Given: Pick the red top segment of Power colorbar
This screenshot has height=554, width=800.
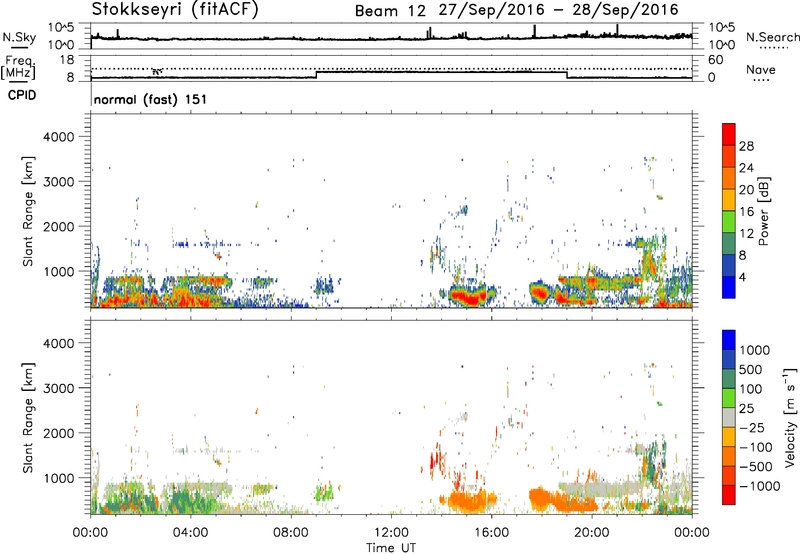Looking at the screenshot, I should (729, 134).
